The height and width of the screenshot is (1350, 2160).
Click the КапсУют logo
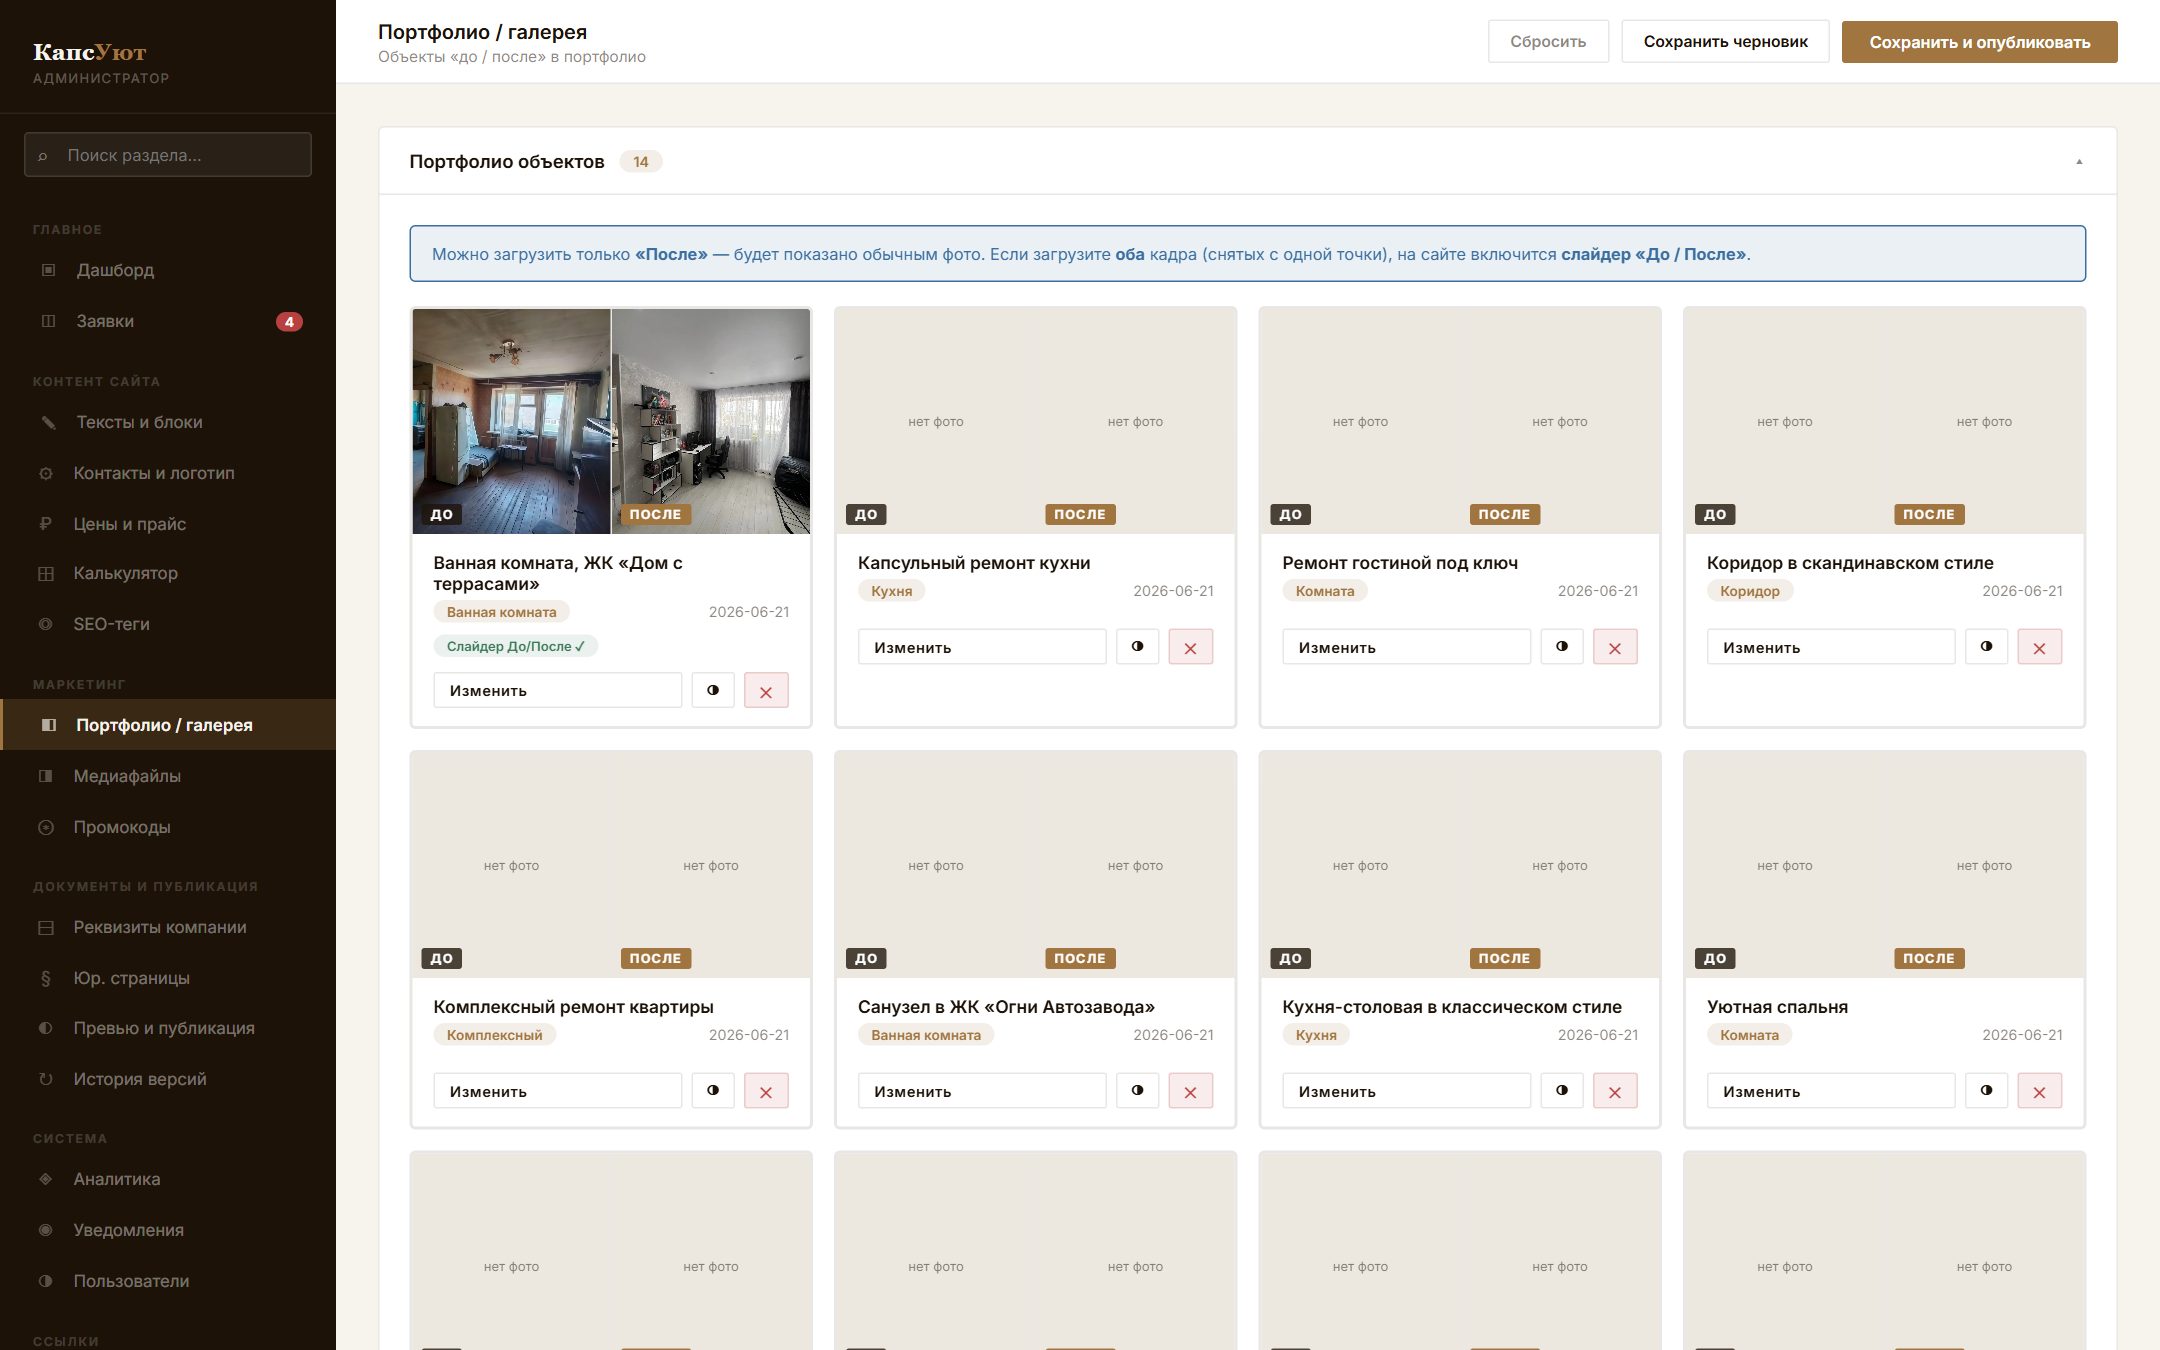90,52
